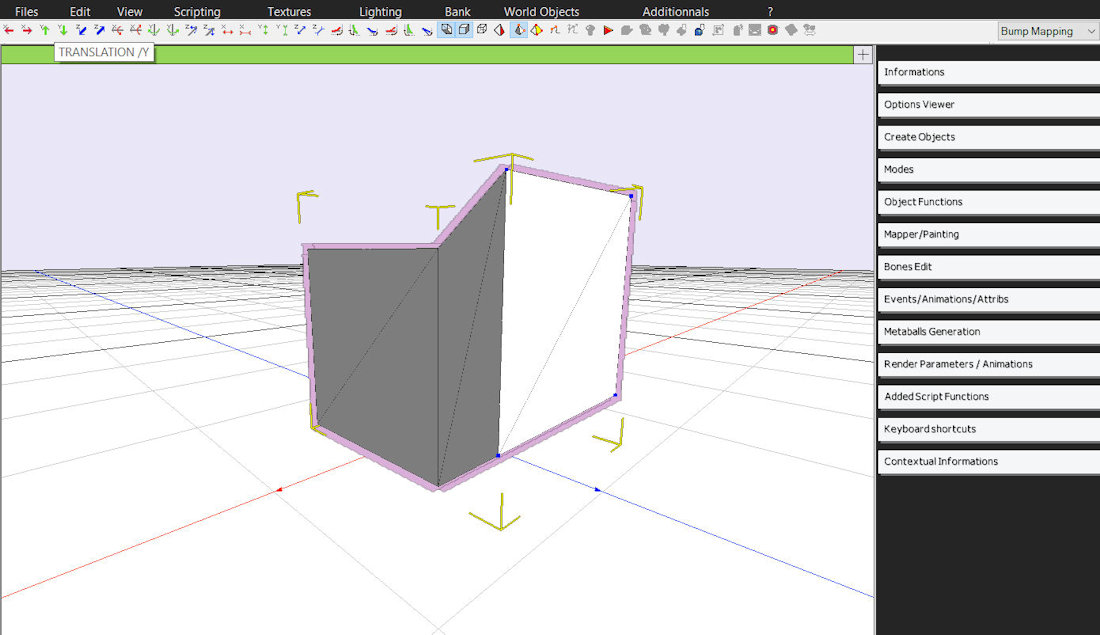Image resolution: width=1100 pixels, height=635 pixels.
Task: Click the blue Z arrow pointing up-right
Action: (x=100, y=30)
